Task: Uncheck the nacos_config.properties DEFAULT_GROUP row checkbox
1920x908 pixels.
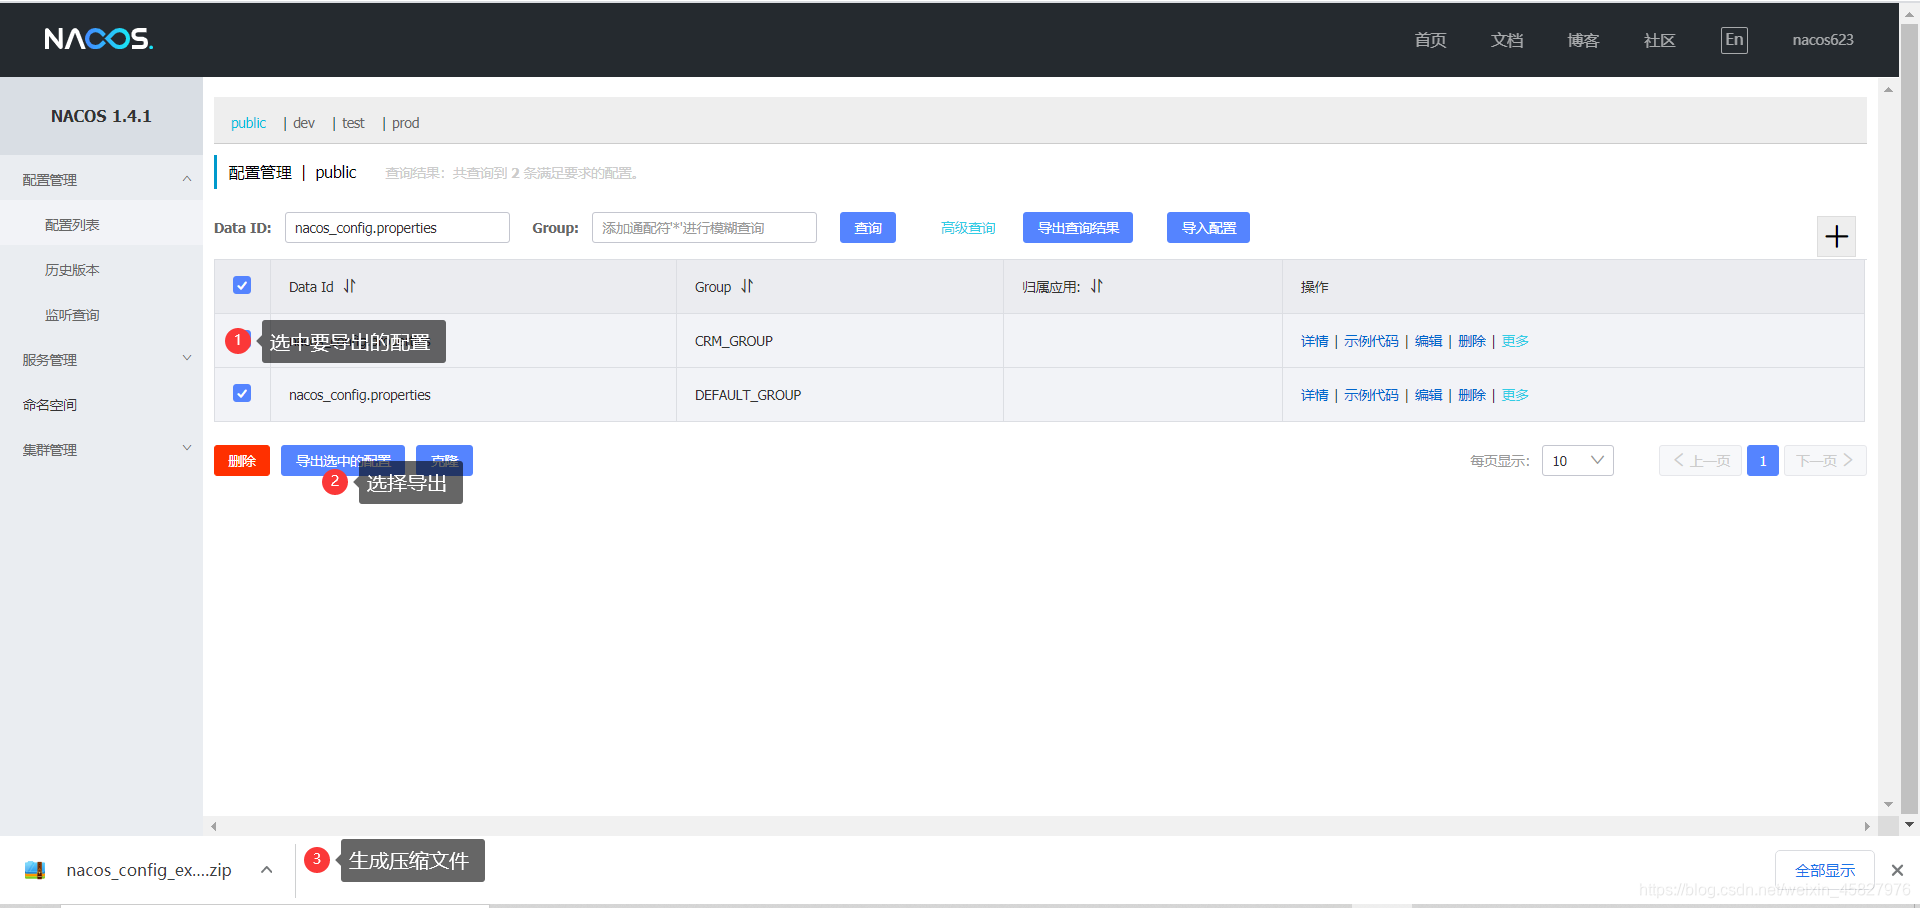Action: pyautogui.click(x=242, y=393)
